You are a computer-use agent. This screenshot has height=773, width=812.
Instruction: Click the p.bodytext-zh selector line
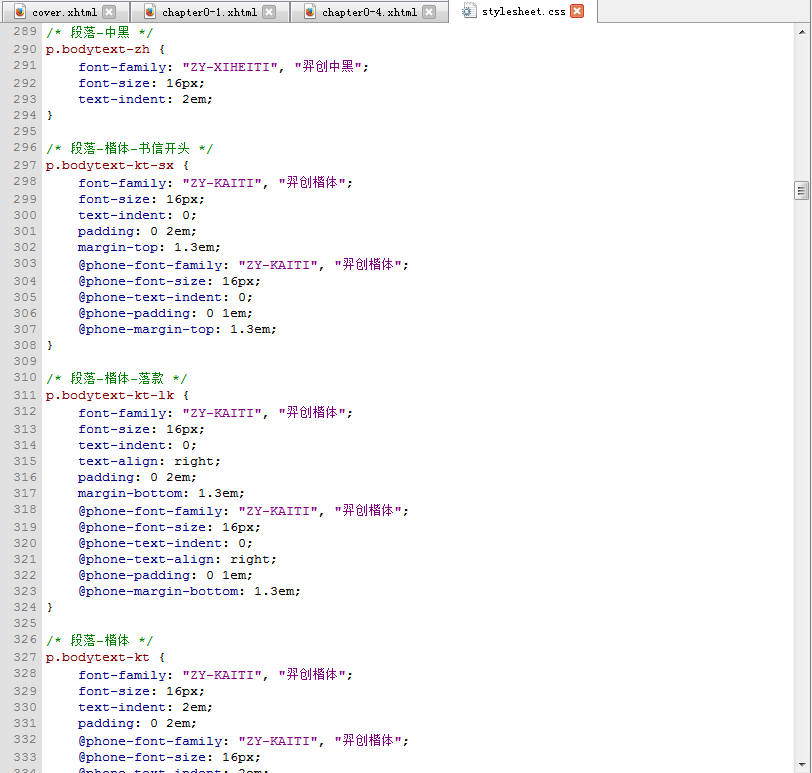click(98, 49)
